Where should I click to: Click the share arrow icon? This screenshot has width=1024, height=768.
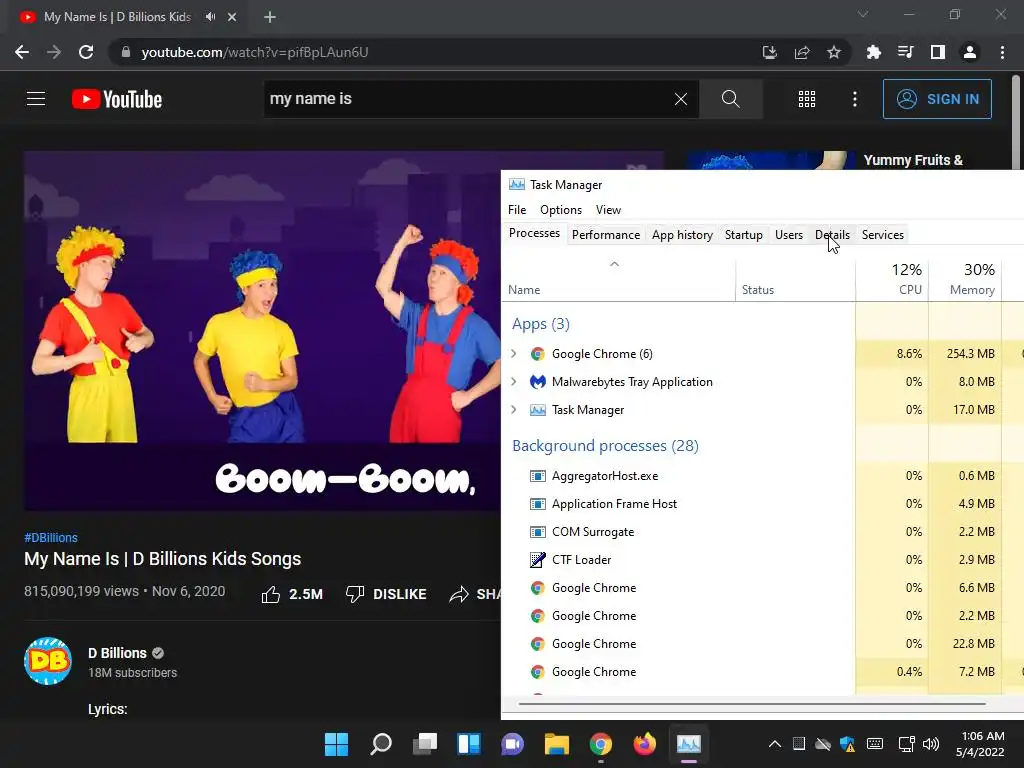(459, 594)
